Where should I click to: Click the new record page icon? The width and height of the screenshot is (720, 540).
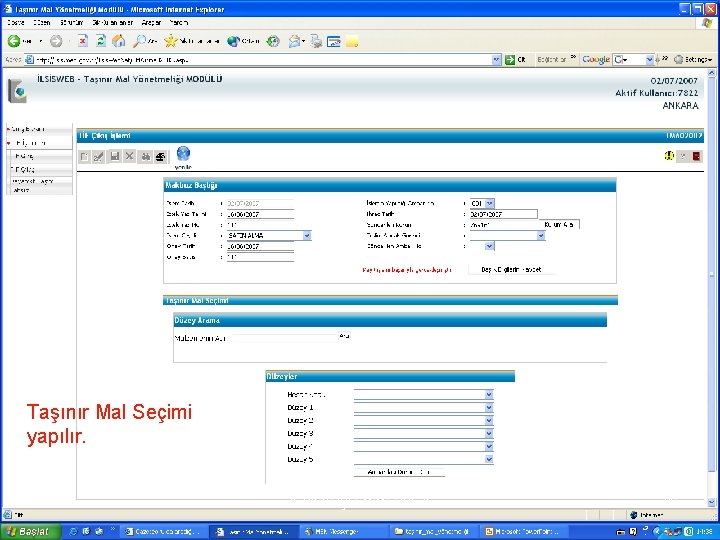coord(84,157)
